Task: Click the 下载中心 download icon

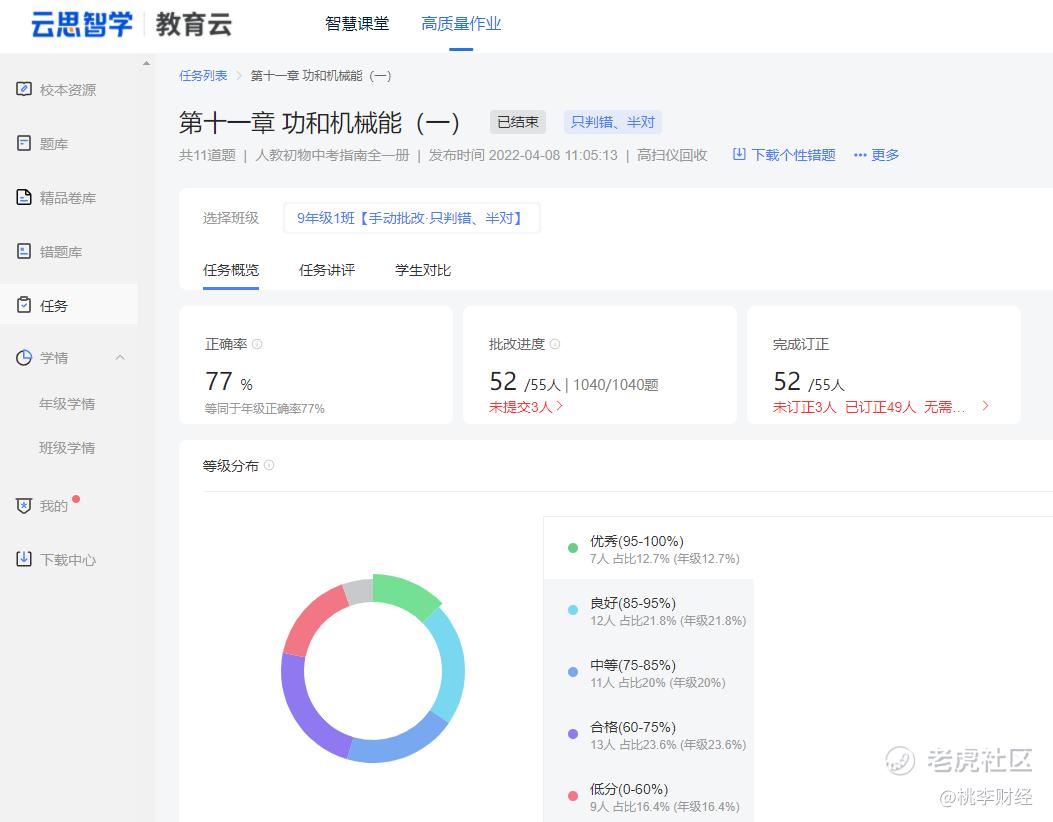Action: click(x=24, y=560)
